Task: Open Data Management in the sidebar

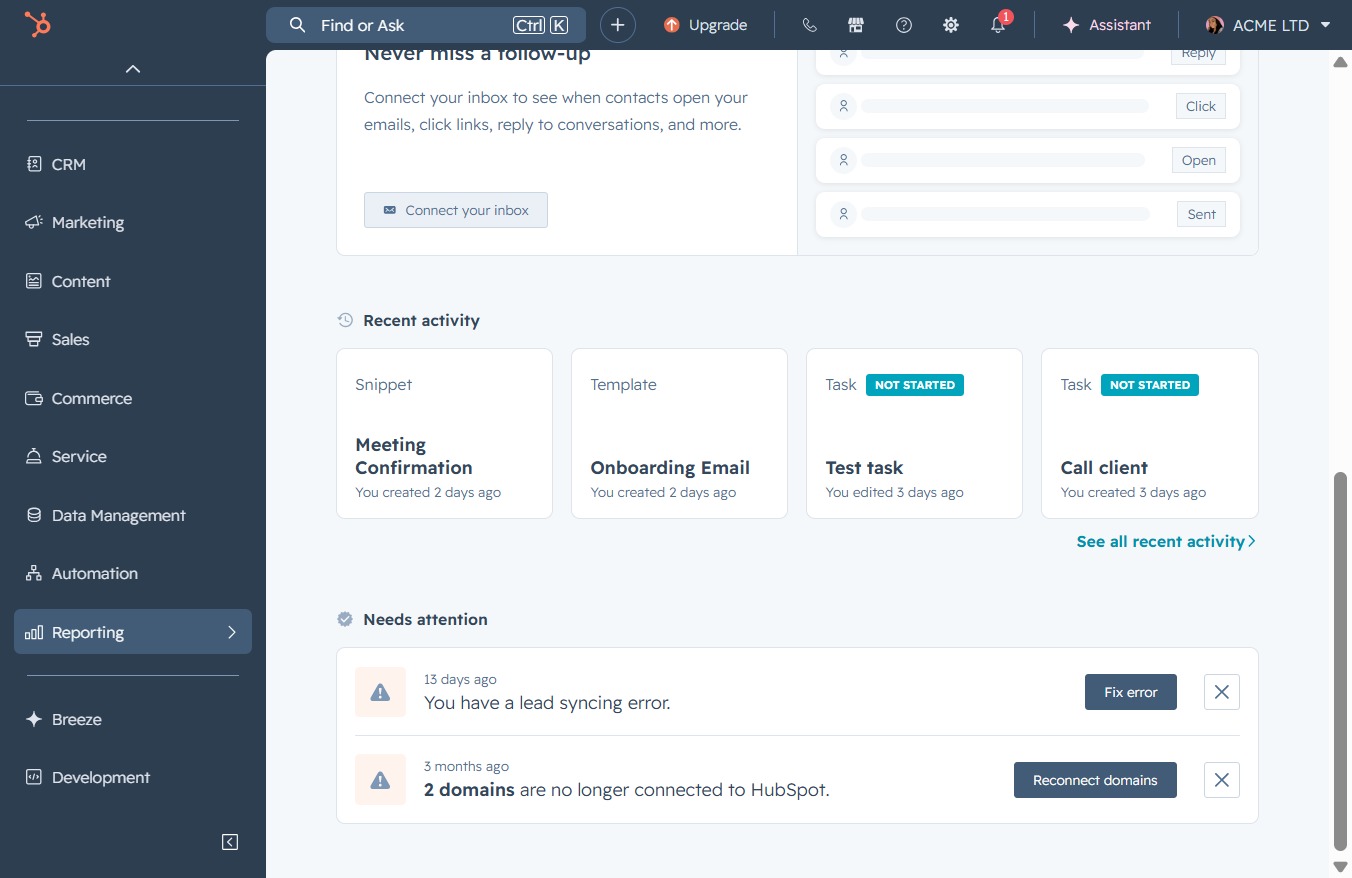Action: click(x=133, y=515)
